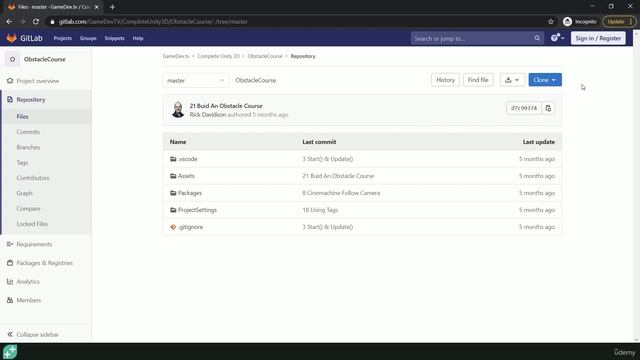Open the download source code dropdown
Viewport: 640px width, 360px height.
[512, 80]
